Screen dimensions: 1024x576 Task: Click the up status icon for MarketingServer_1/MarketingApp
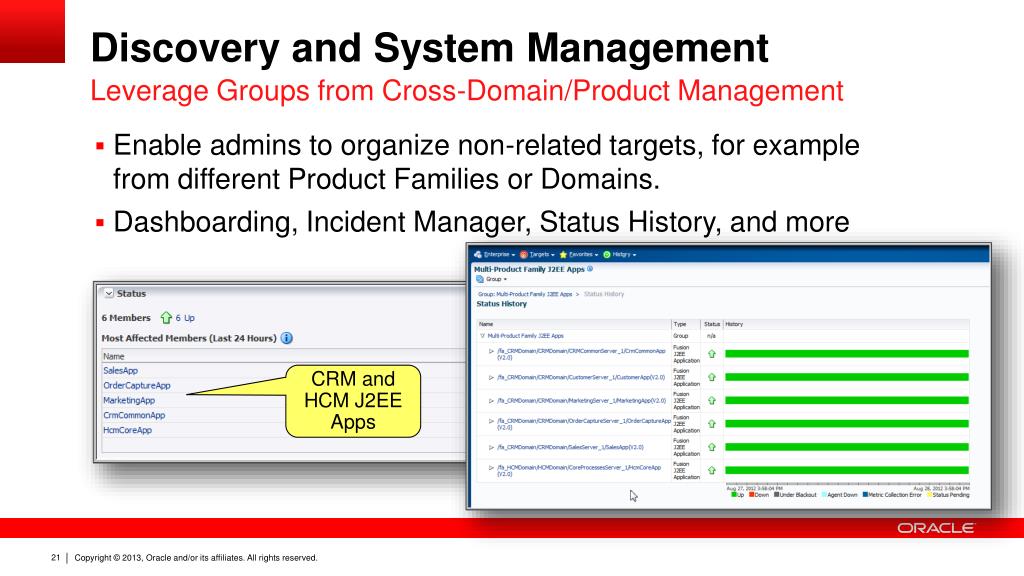click(x=712, y=400)
